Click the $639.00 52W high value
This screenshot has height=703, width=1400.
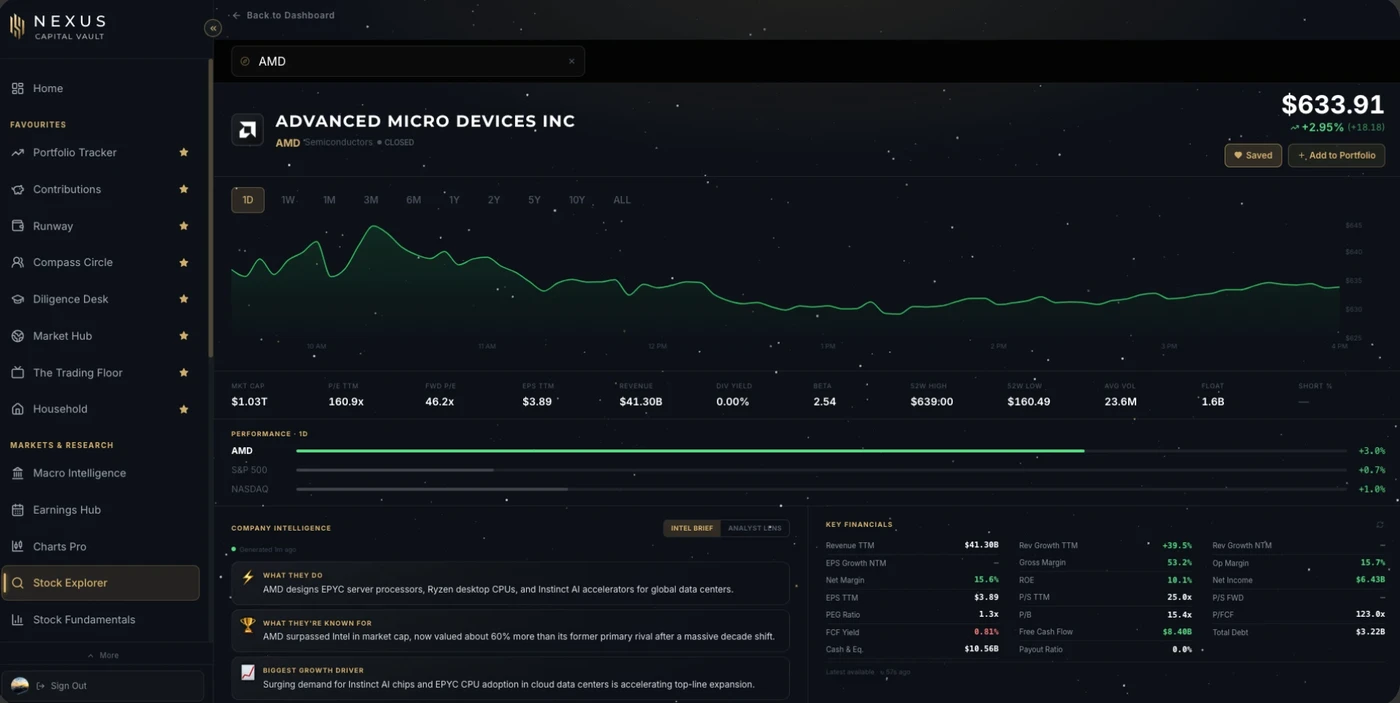click(x=932, y=402)
